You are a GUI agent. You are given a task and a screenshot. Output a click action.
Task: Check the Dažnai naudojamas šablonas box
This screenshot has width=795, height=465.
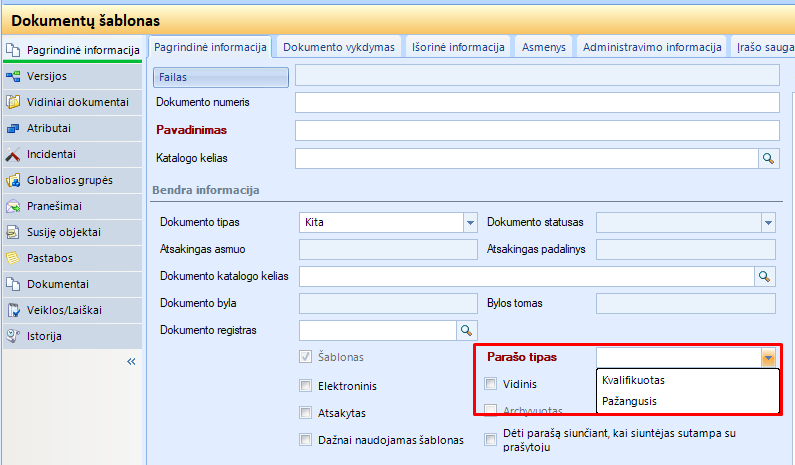pos(305,439)
